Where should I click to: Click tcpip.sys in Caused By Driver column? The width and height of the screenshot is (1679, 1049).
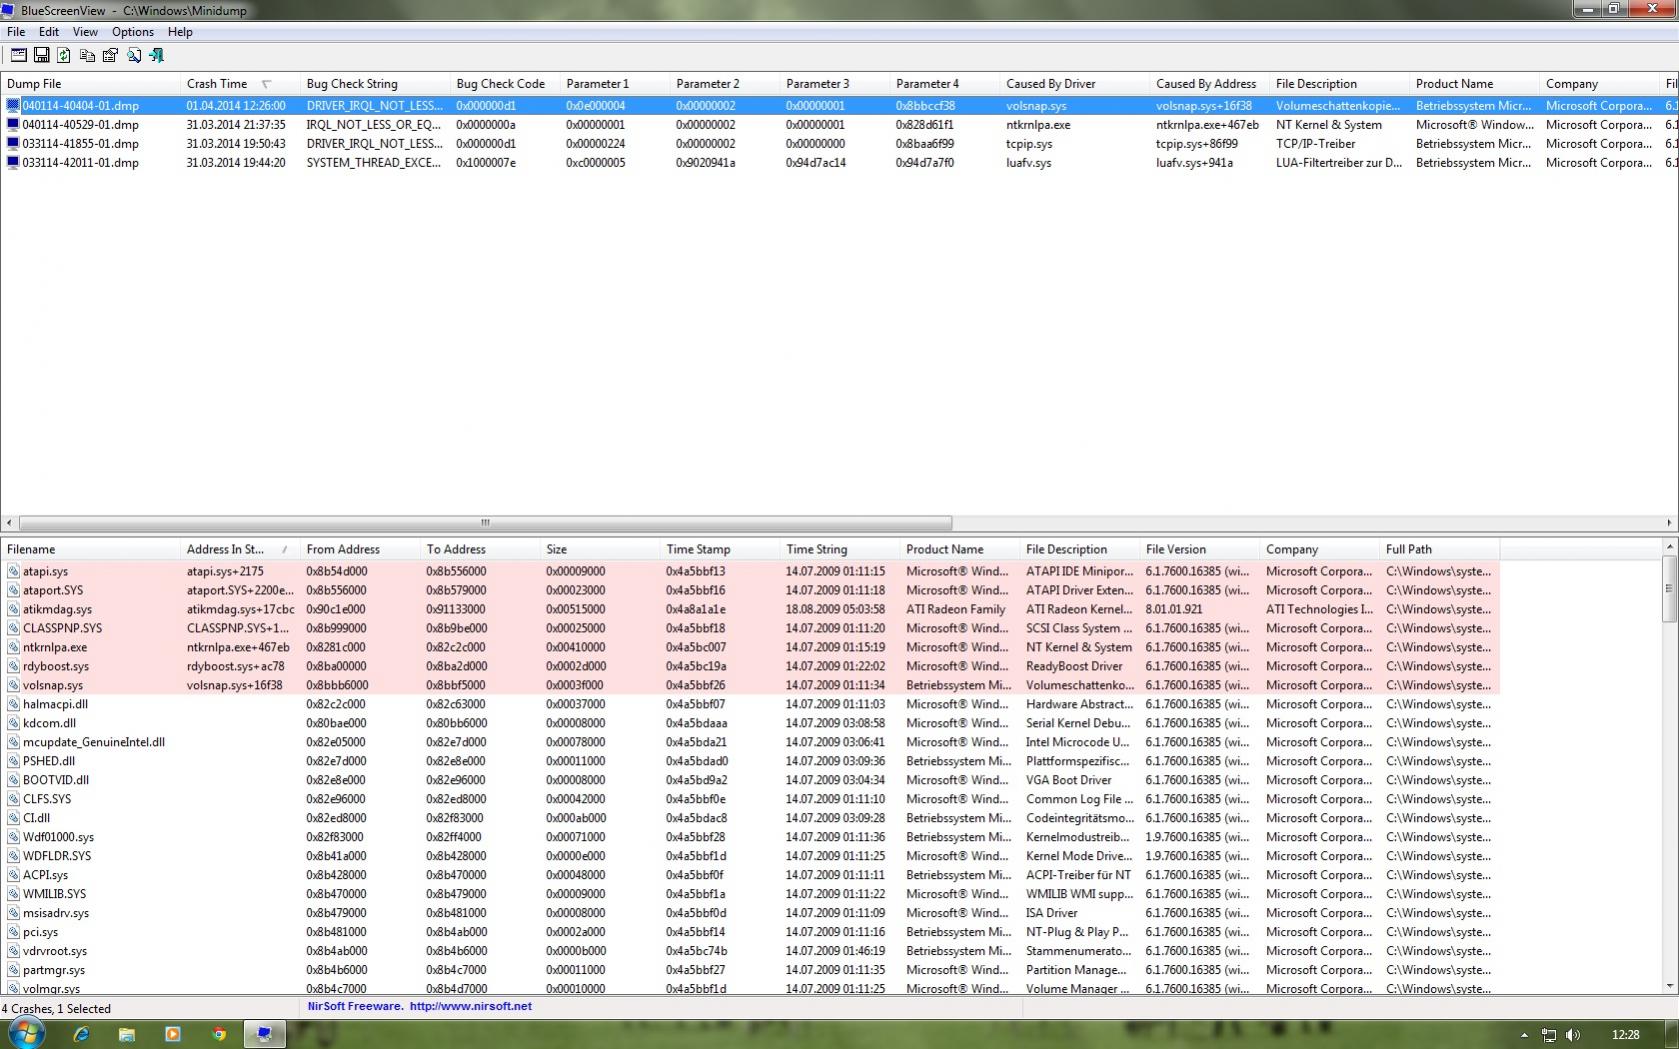(1029, 144)
